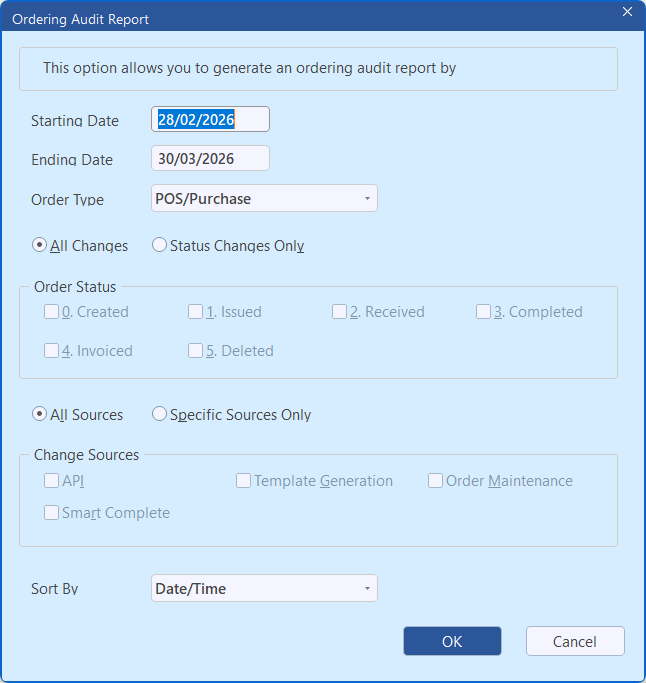Toggle the Template Generation checkbox

(244, 481)
